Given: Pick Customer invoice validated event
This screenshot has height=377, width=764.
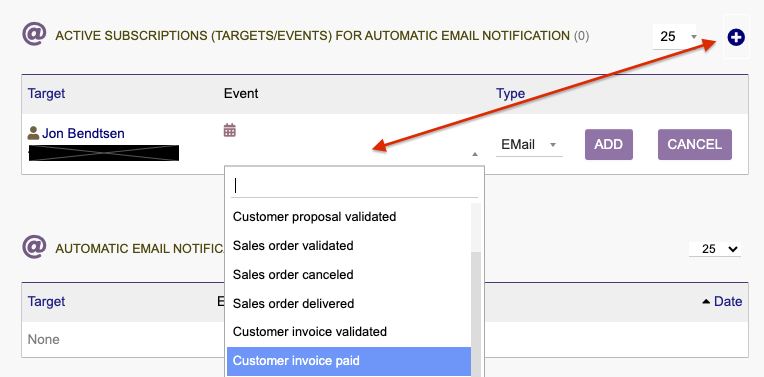Looking at the screenshot, I should point(349,332).
